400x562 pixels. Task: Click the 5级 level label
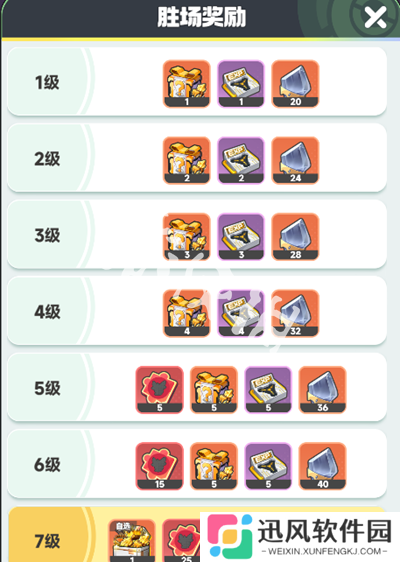click(x=47, y=388)
